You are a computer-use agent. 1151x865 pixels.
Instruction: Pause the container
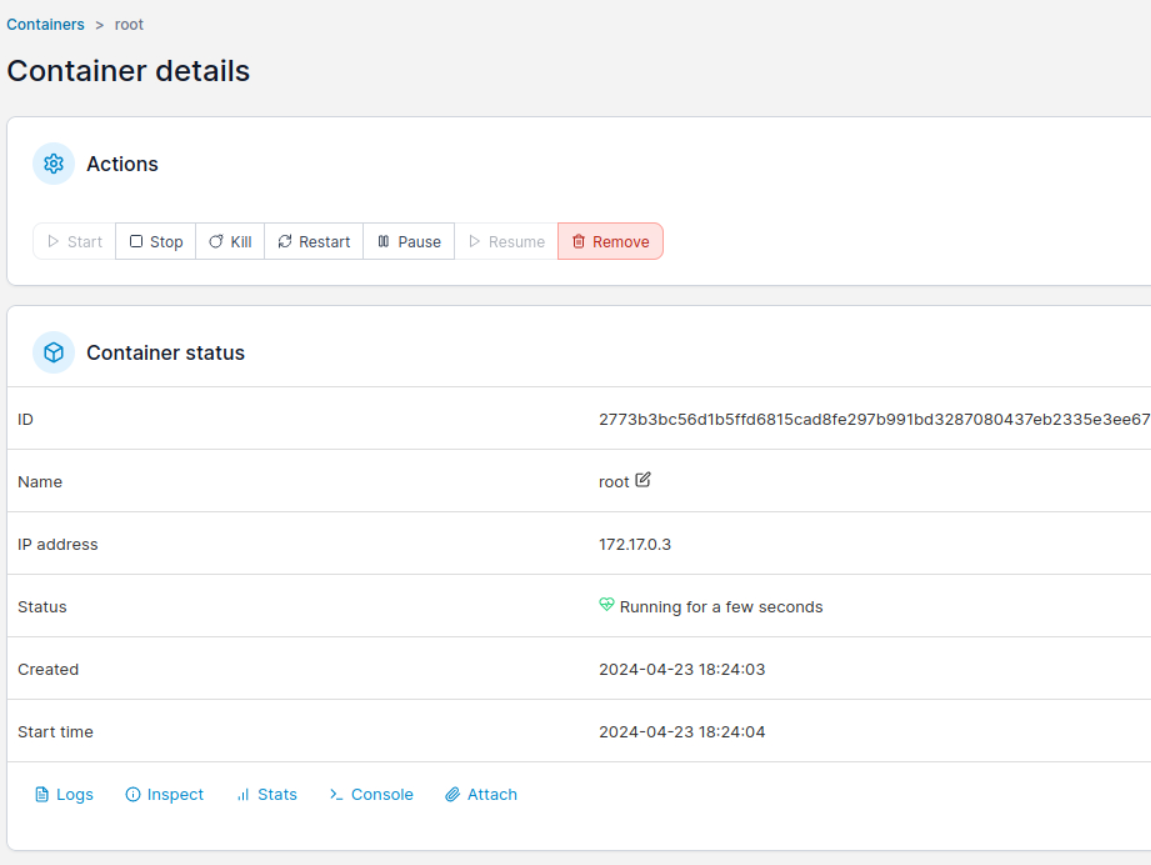tap(409, 242)
